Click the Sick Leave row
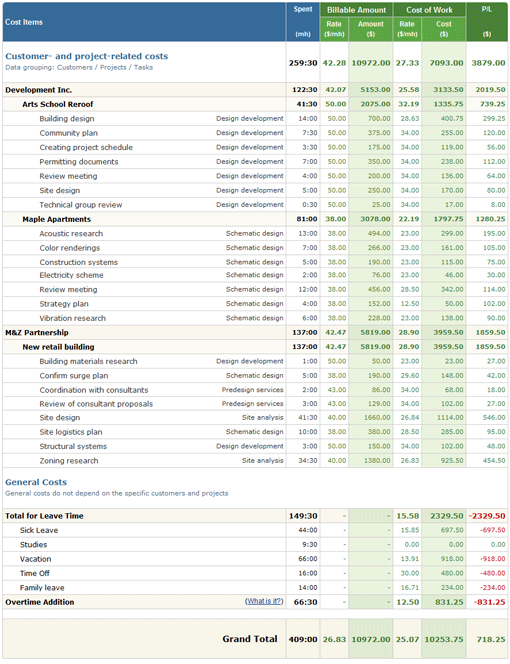This screenshot has height=664, width=510. [x=255, y=530]
